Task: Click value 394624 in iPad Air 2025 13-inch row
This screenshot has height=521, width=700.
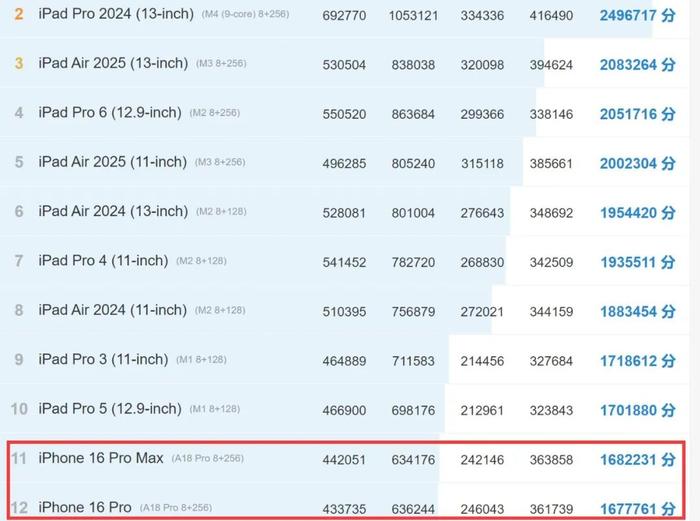Action: click(x=551, y=65)
